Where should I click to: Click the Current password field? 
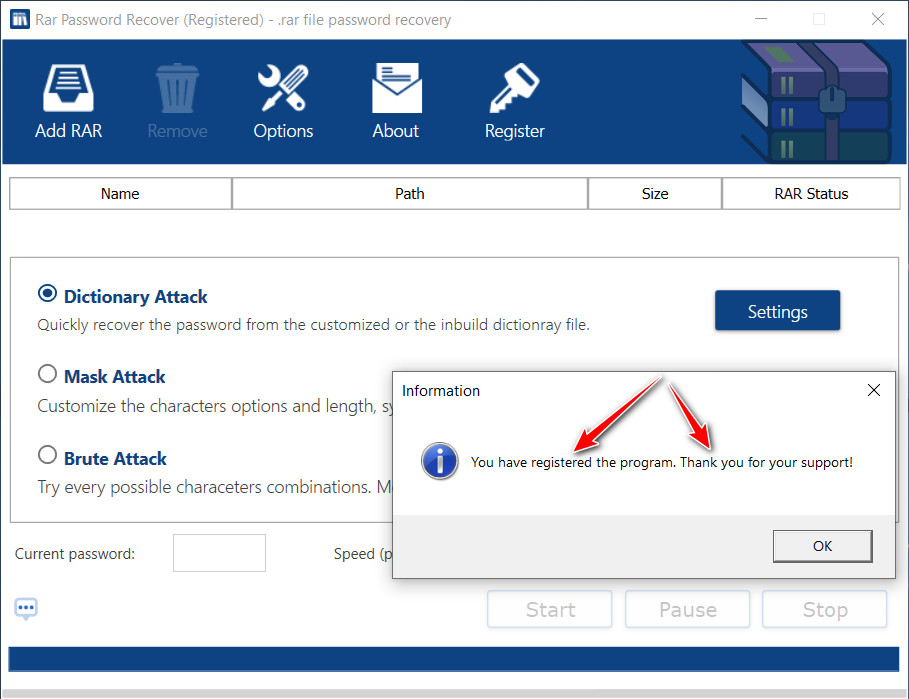click(x=219, y=553)
